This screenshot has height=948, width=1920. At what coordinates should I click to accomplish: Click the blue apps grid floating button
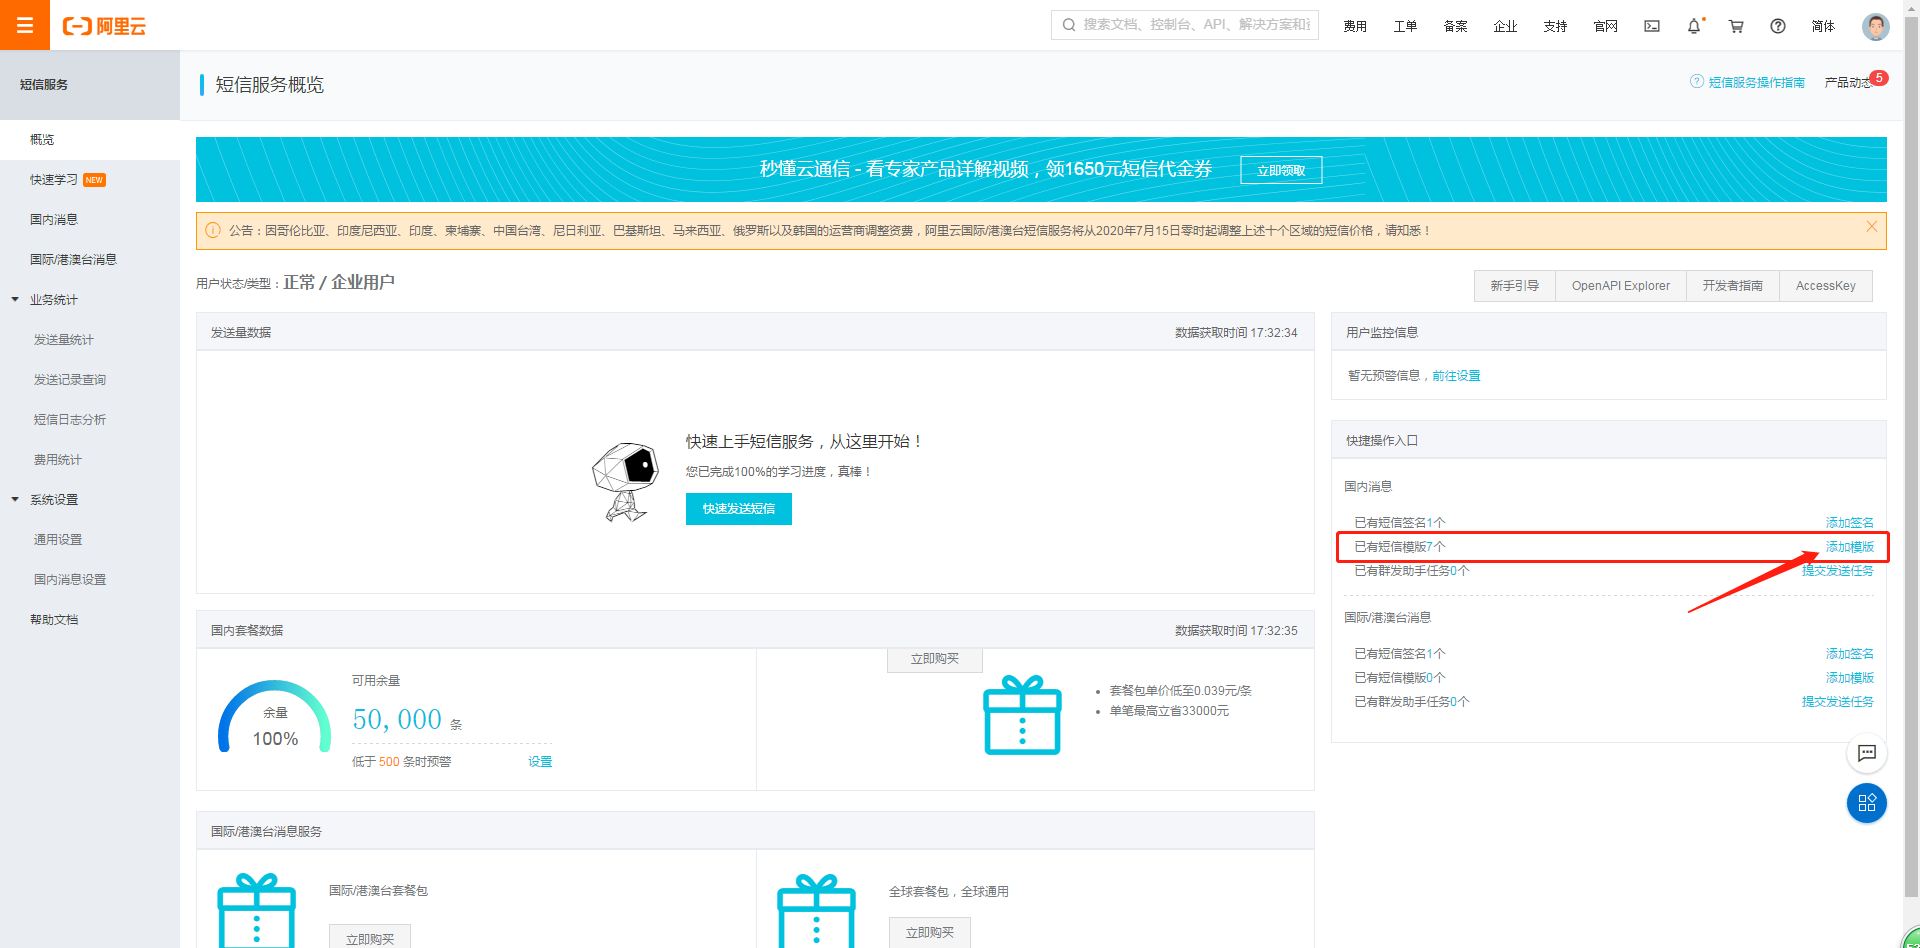1867,803
